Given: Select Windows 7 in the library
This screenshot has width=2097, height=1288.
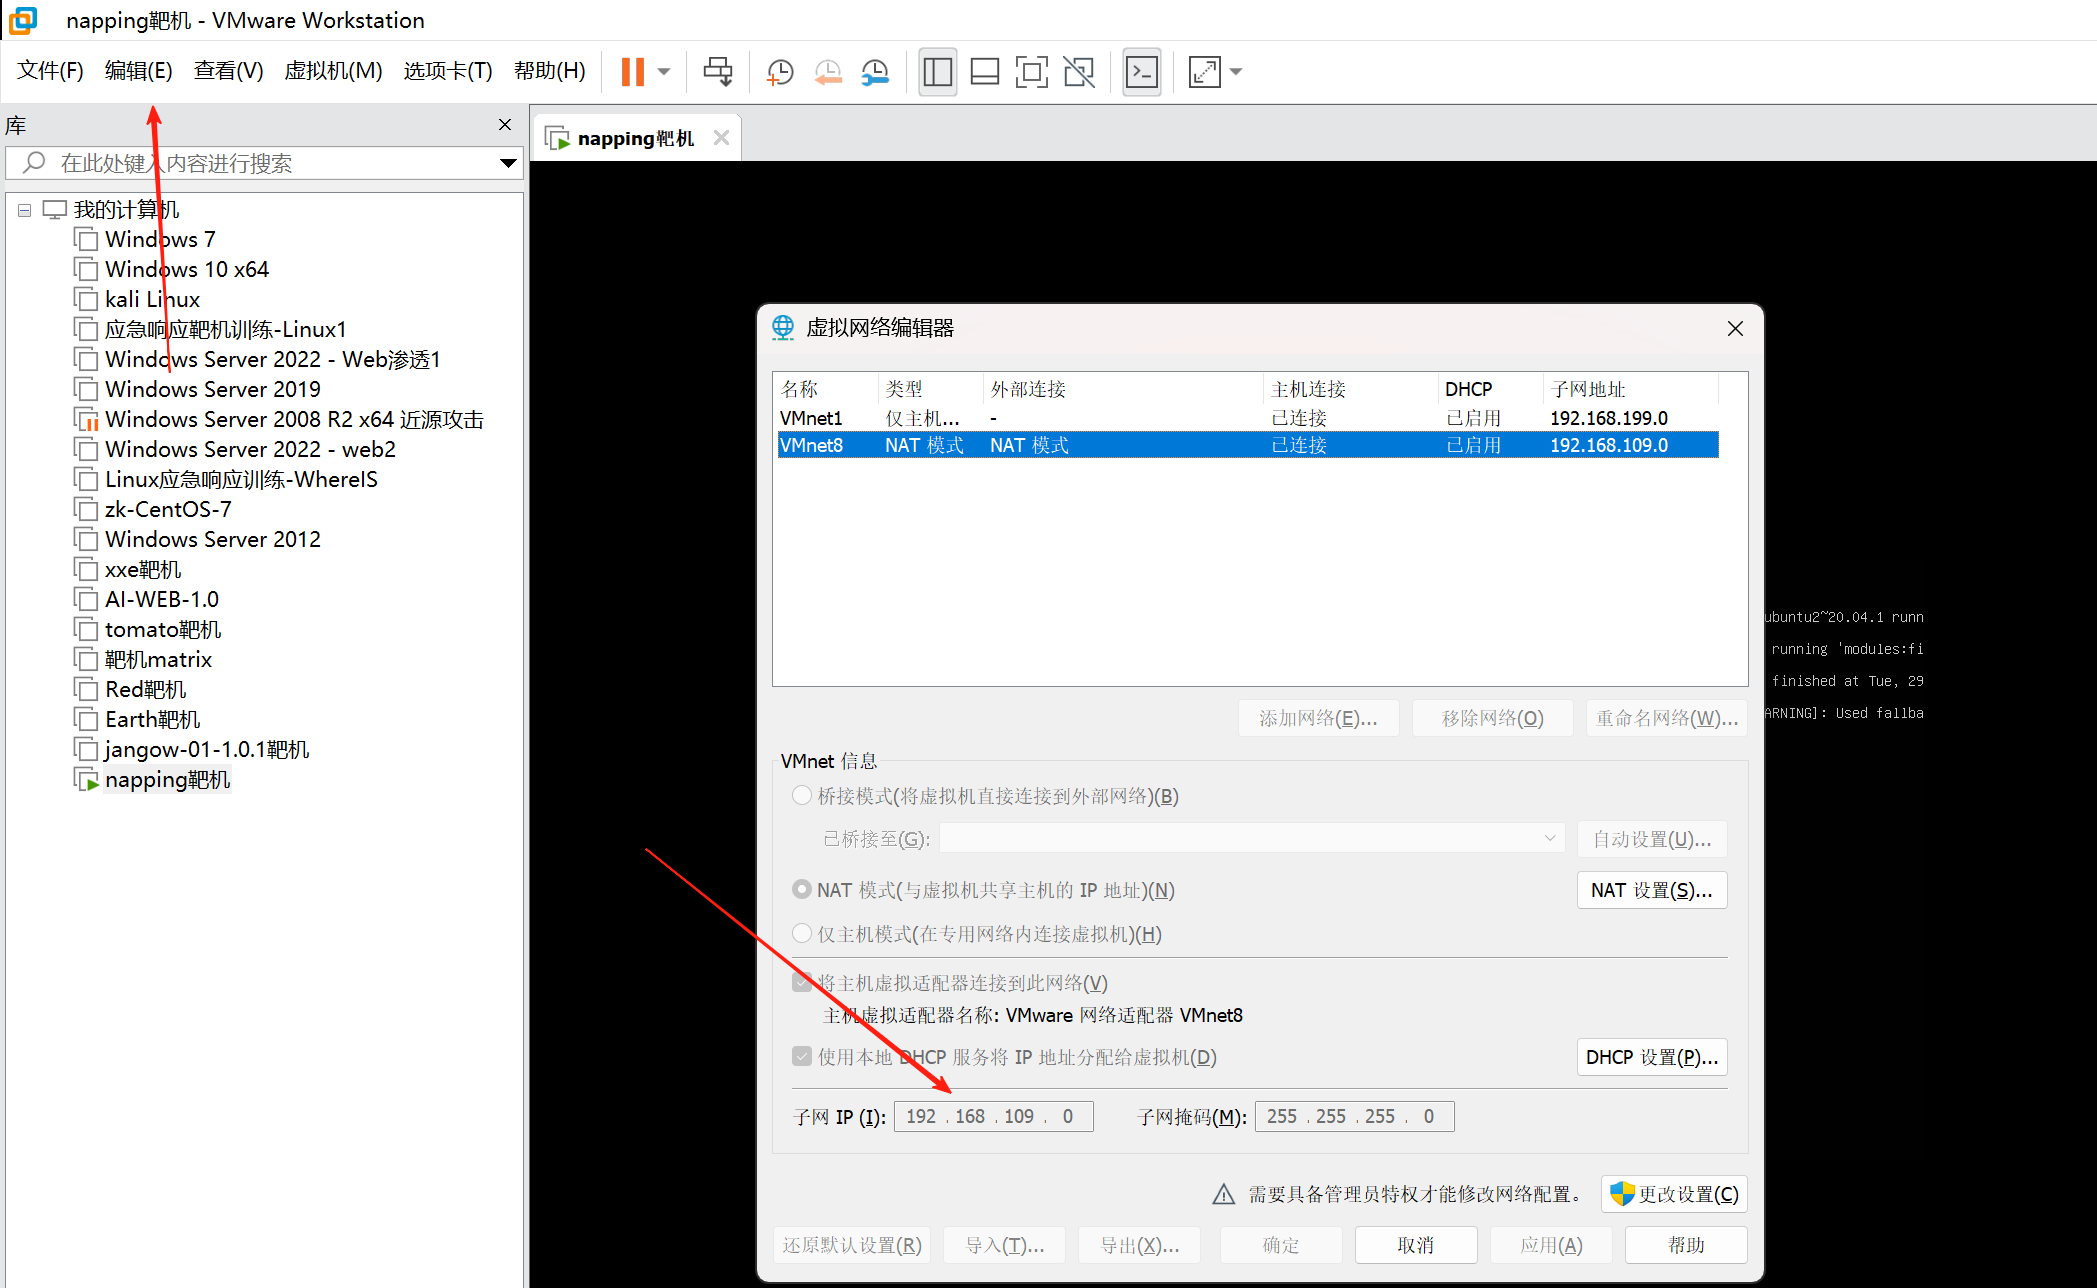Looking at the screenshot, I should point(160,240).
